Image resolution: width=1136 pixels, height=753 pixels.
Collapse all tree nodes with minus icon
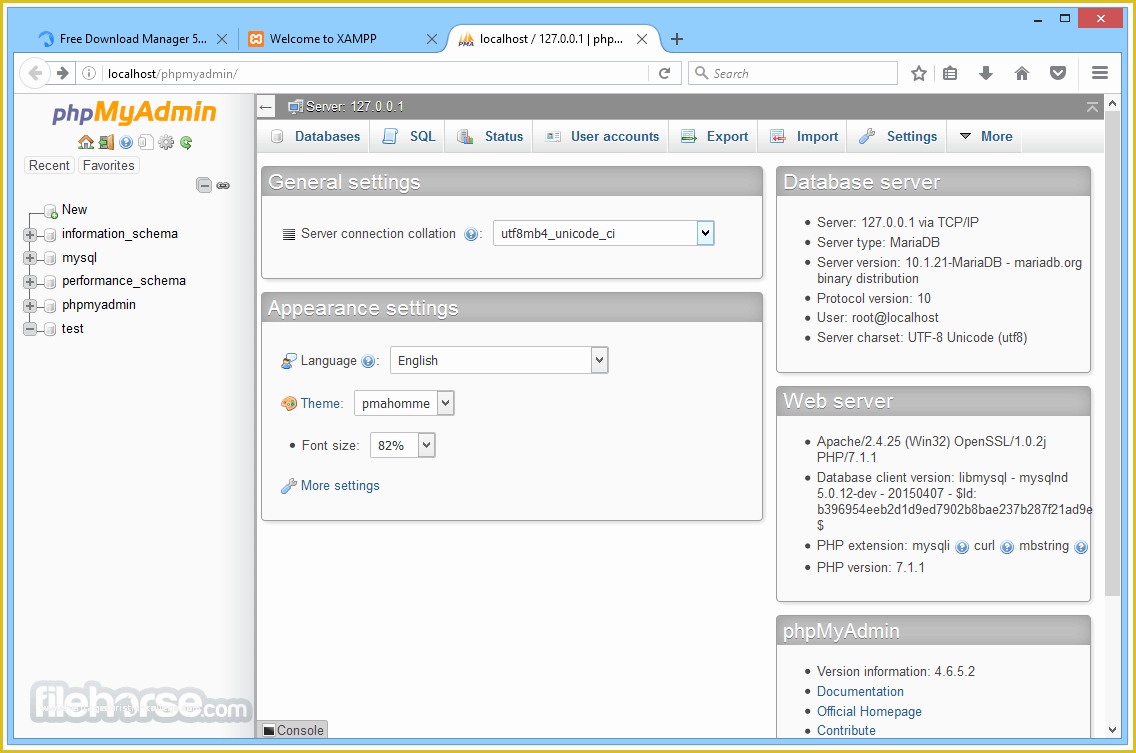pos(204,186)
